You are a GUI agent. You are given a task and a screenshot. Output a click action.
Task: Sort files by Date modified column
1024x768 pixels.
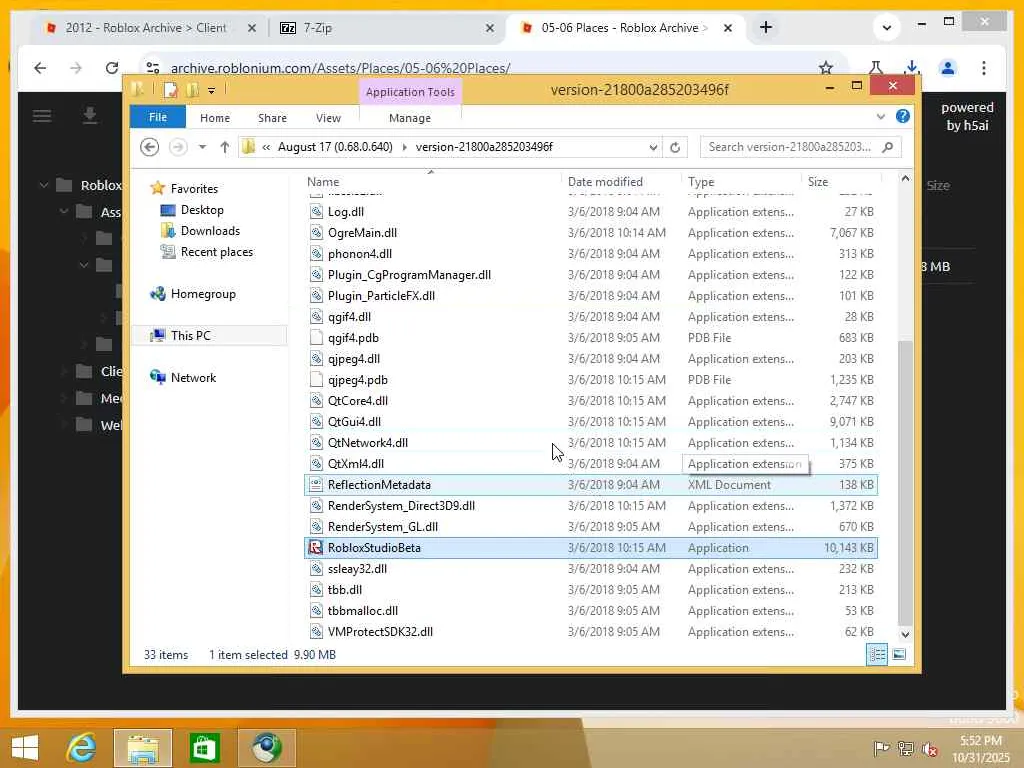620,182
